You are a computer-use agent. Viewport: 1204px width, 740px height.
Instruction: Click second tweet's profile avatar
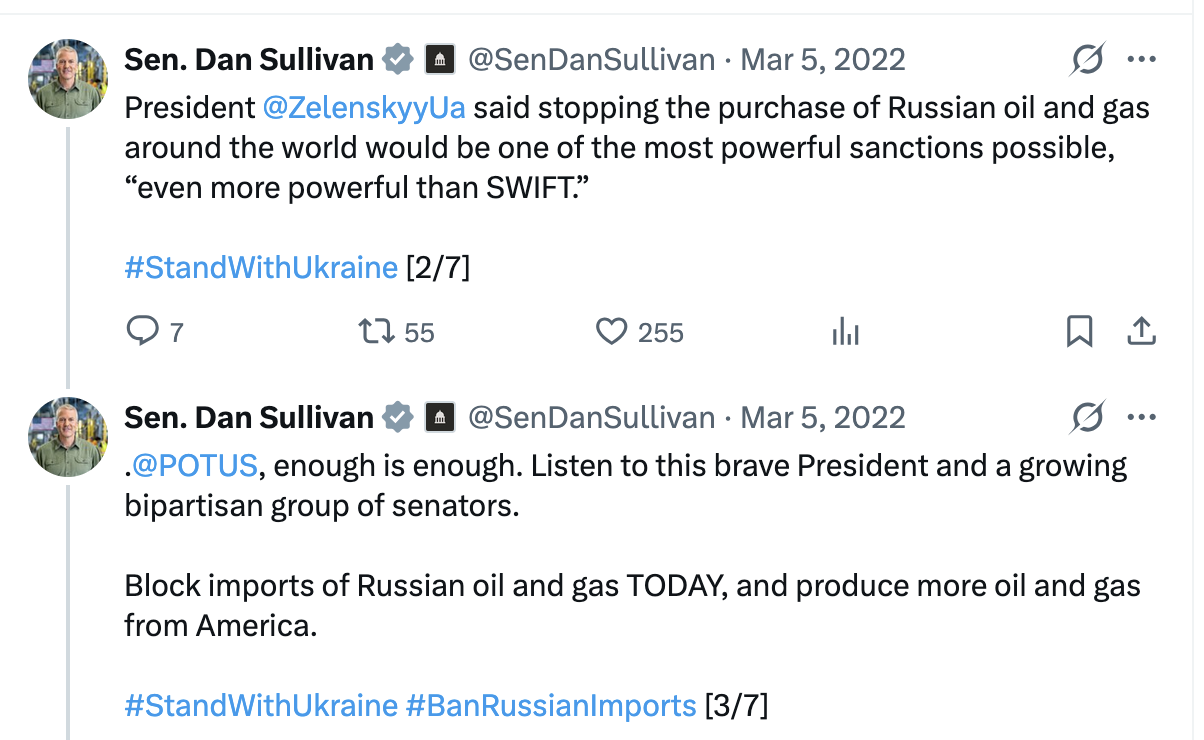pos(68,437)
